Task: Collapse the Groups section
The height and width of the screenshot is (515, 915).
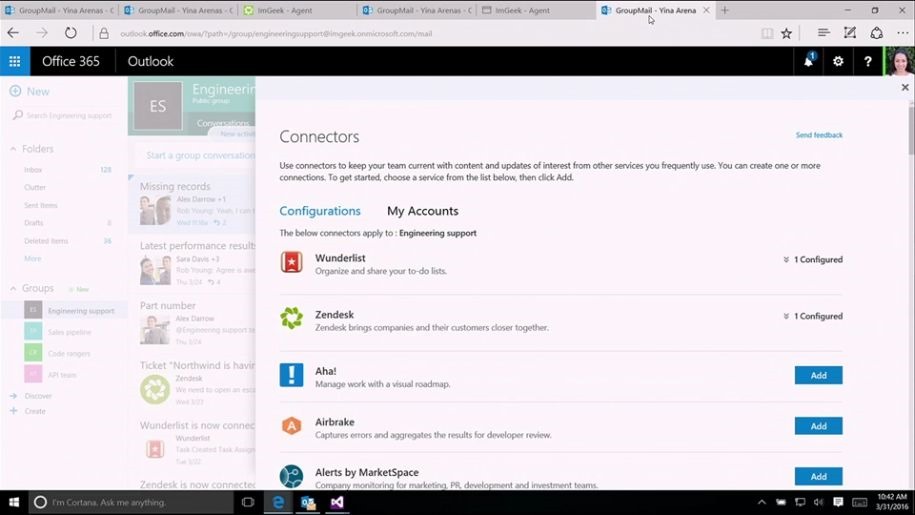Action: click(x=13, y=289)
